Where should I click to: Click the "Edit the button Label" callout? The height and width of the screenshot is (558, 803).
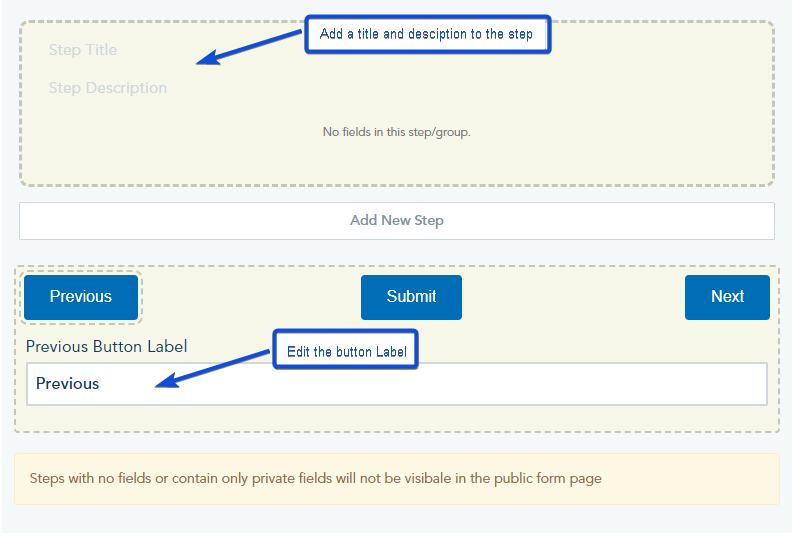pos(345,351)
